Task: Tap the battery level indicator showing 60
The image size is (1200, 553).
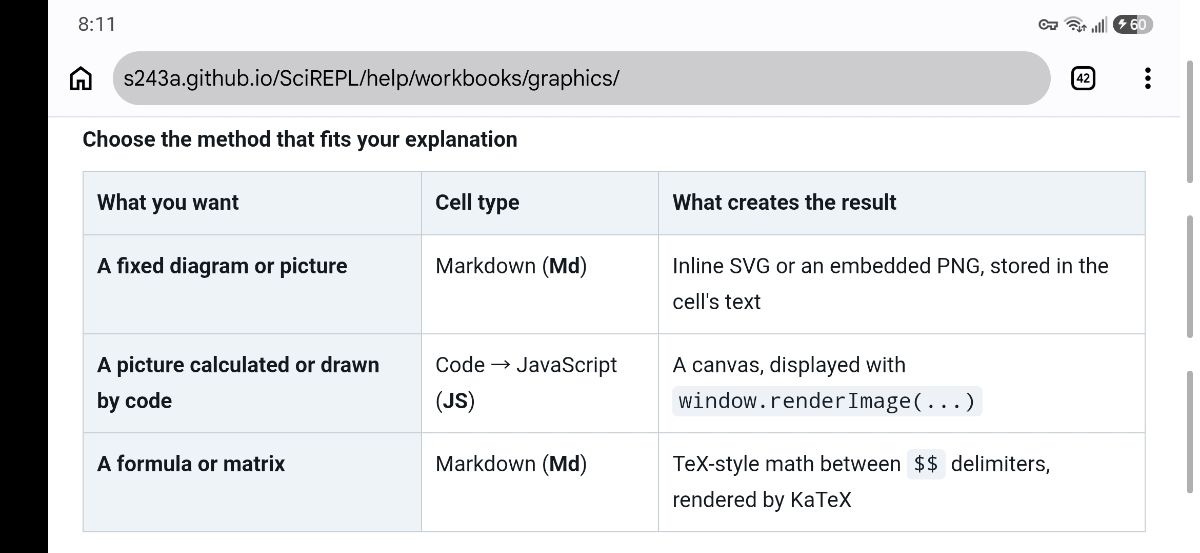Action: click(x=1132, y=25)
